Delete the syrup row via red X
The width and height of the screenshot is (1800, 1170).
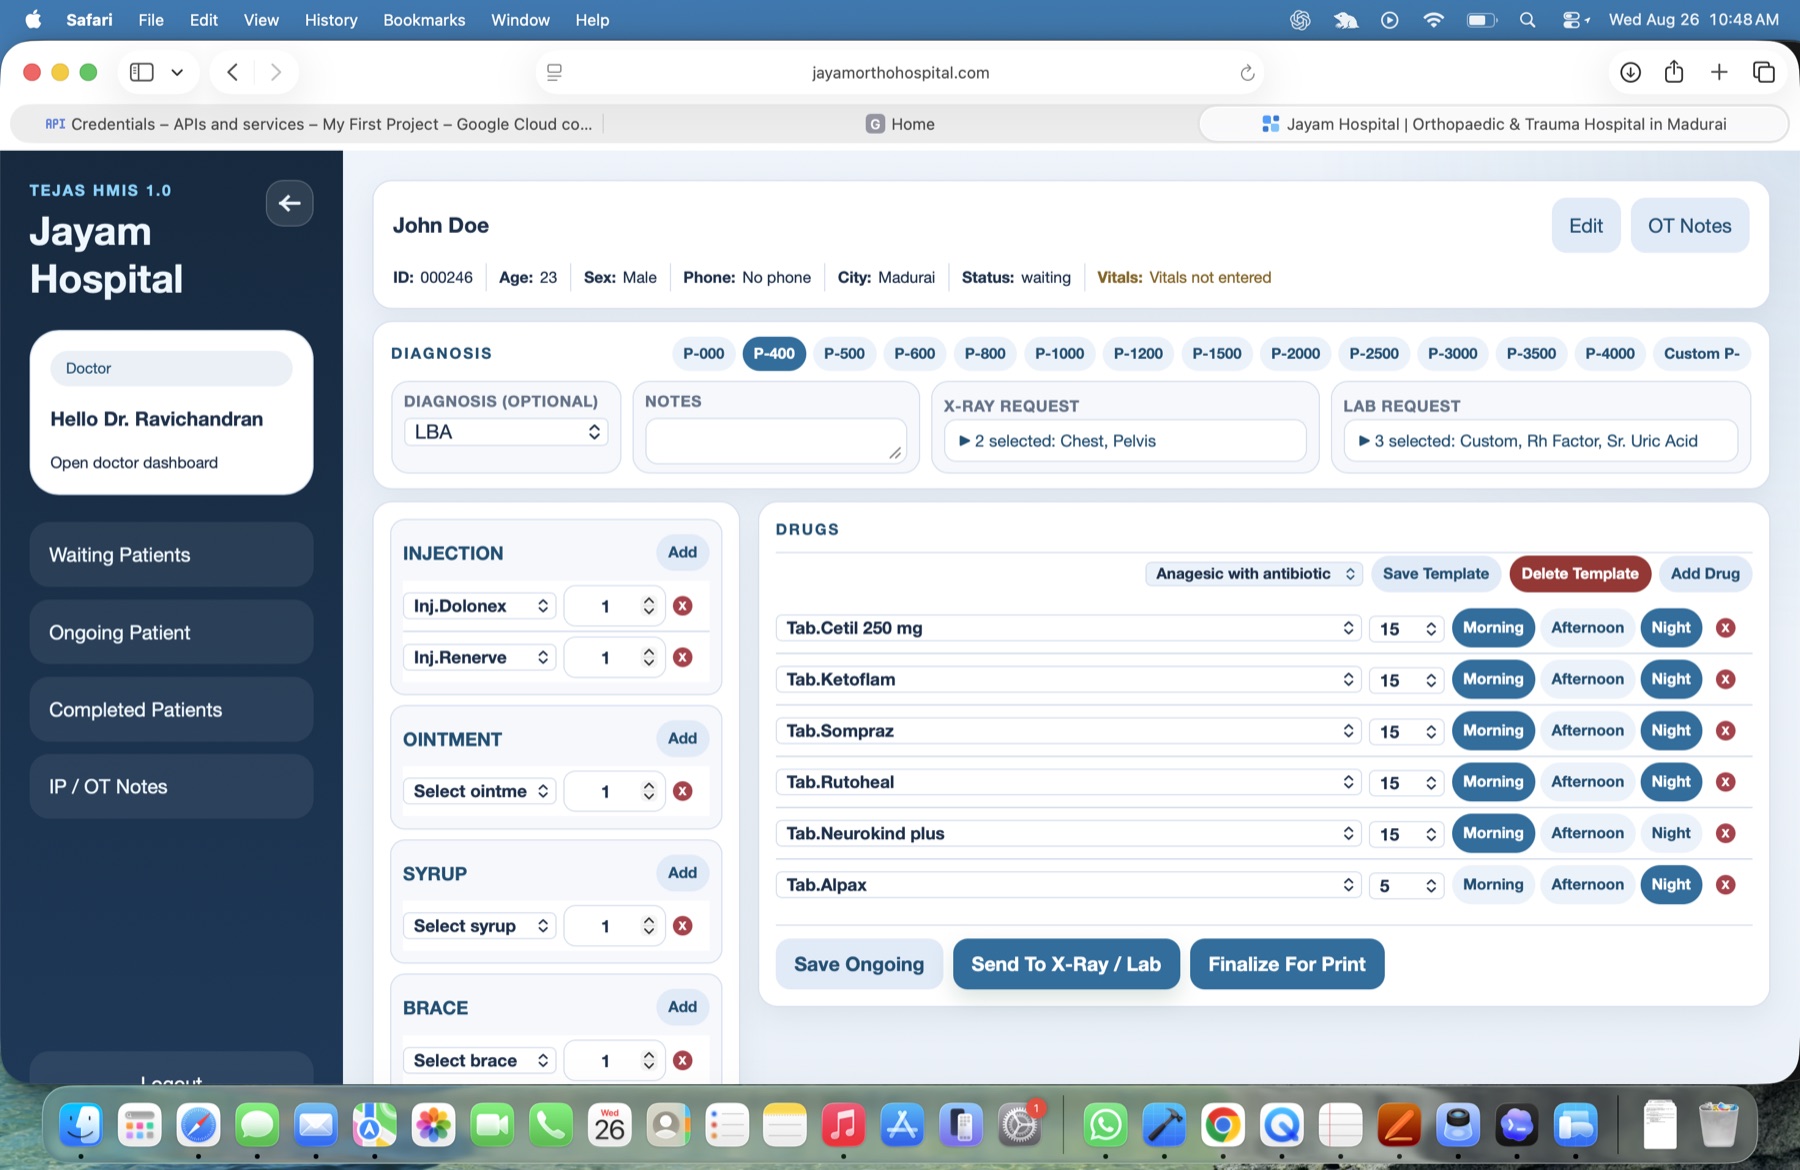(x=683, y=926)
